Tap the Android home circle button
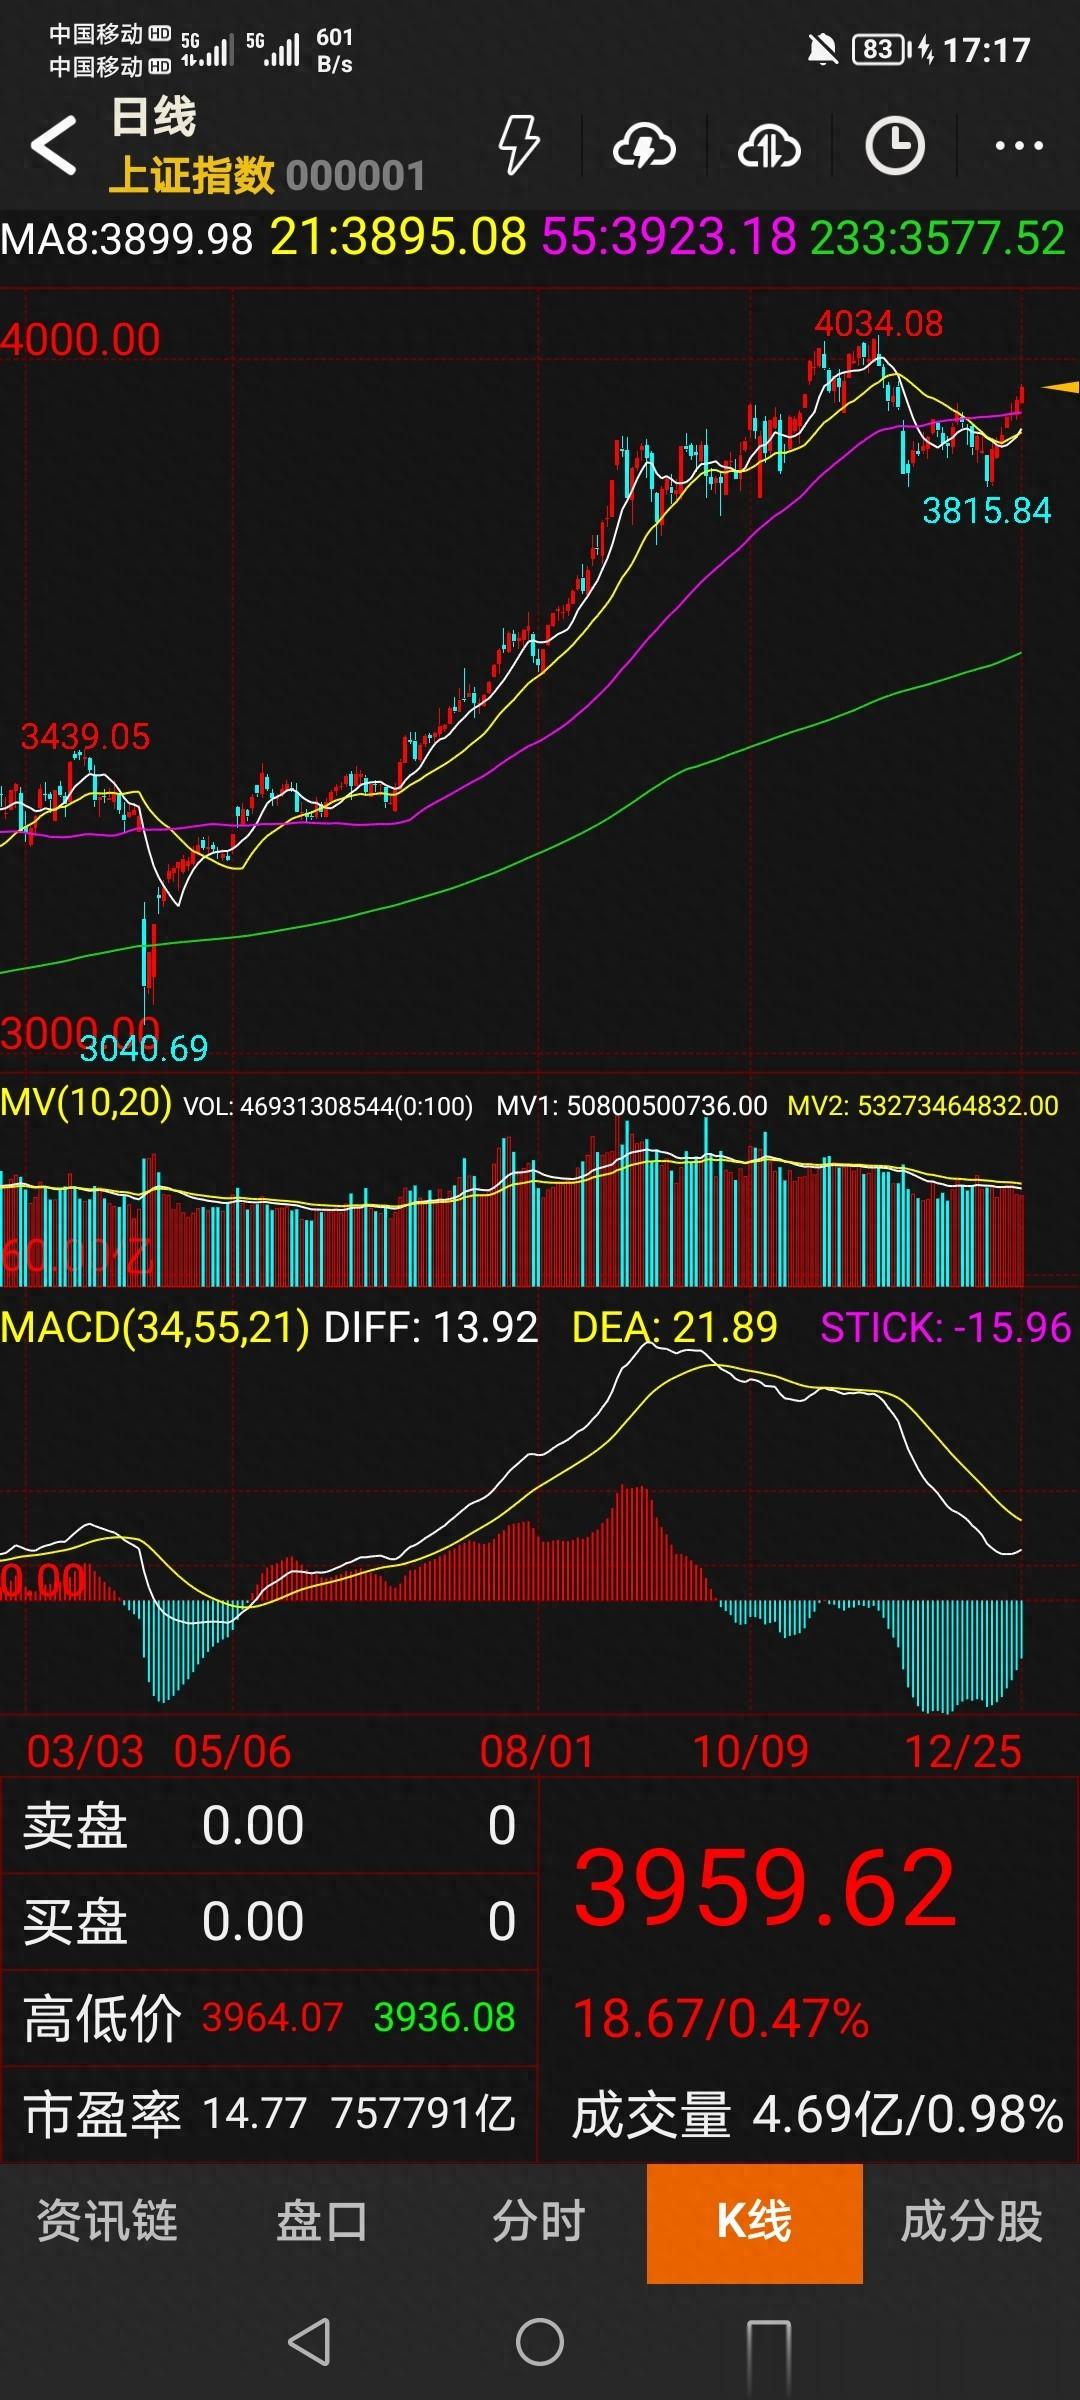Screen dimensions: 1080x2400 [540, 2342]
